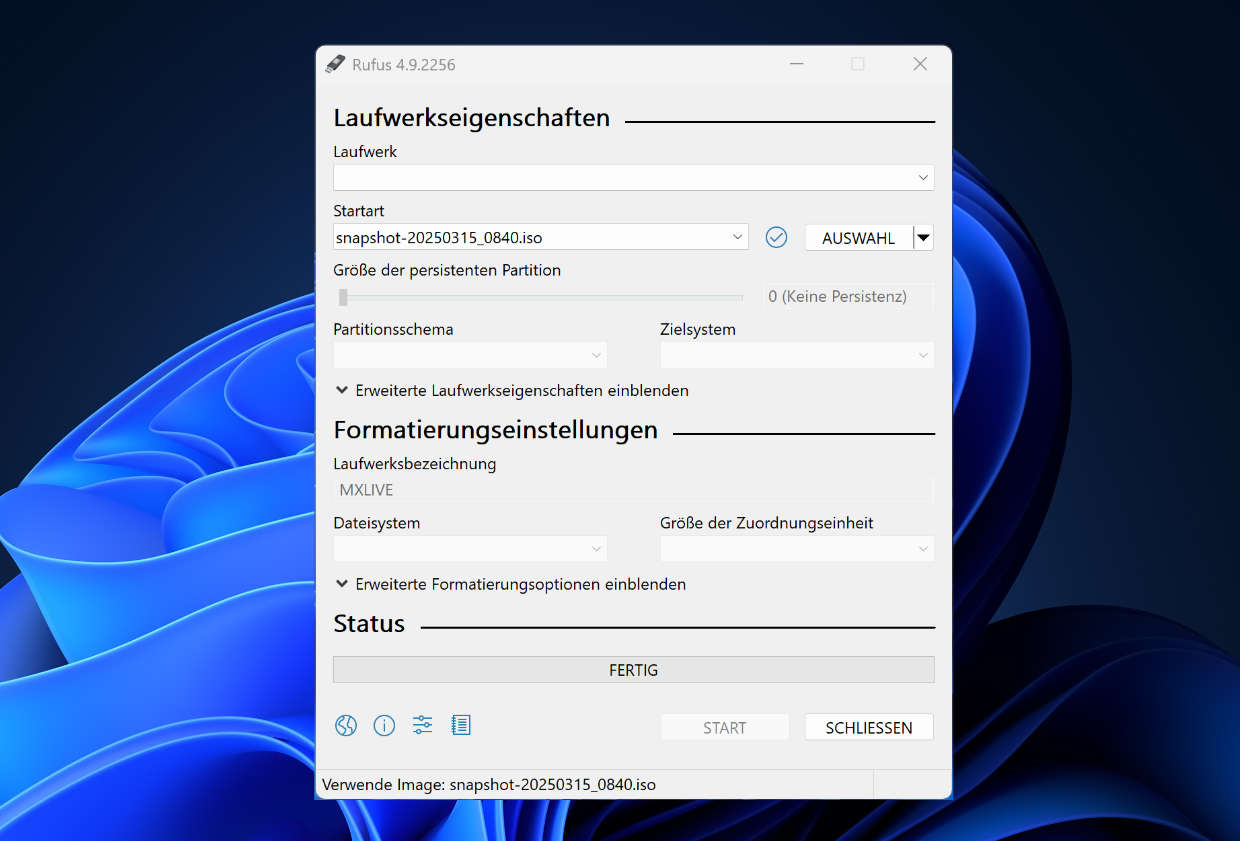Click the START button
1240x841 pixels.
pos(725,727)
